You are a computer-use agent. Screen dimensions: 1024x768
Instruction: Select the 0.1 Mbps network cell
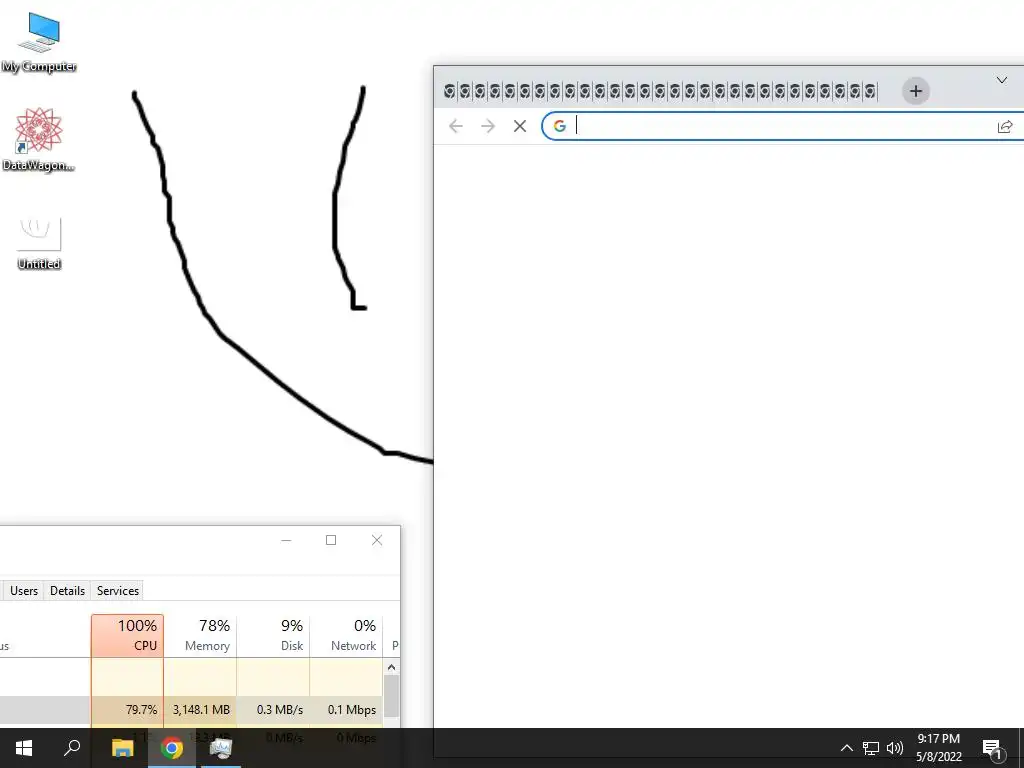click(x=346, y=710)
